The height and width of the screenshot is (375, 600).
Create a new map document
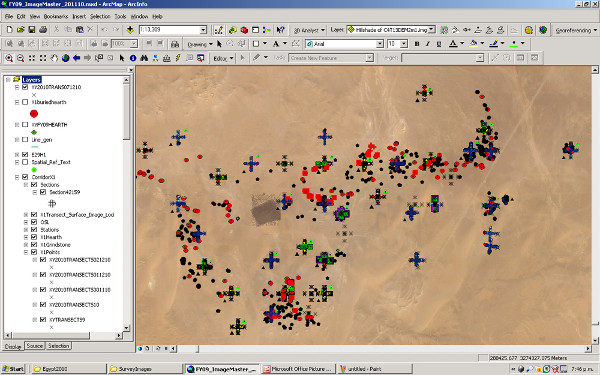[10, 29]
